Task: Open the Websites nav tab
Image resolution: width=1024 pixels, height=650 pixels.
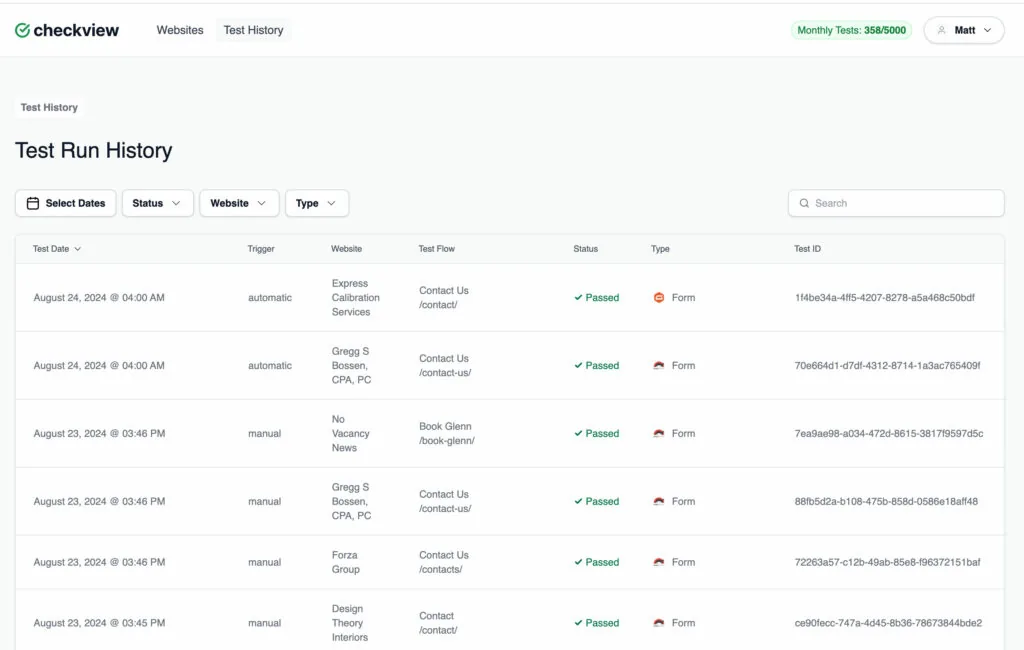Action: (180, 30)
